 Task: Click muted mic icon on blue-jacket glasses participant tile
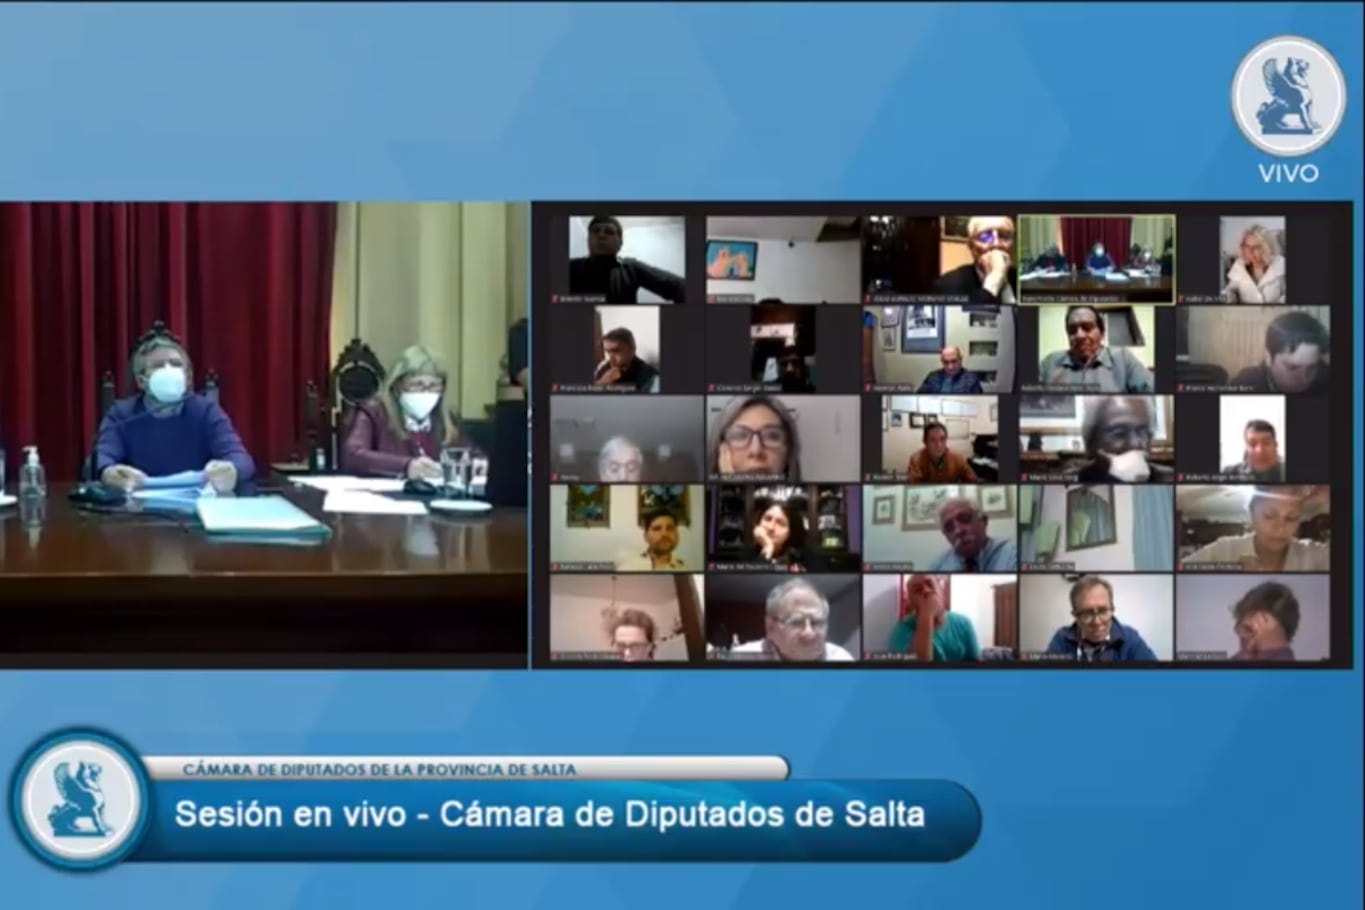coord(1025,657)
